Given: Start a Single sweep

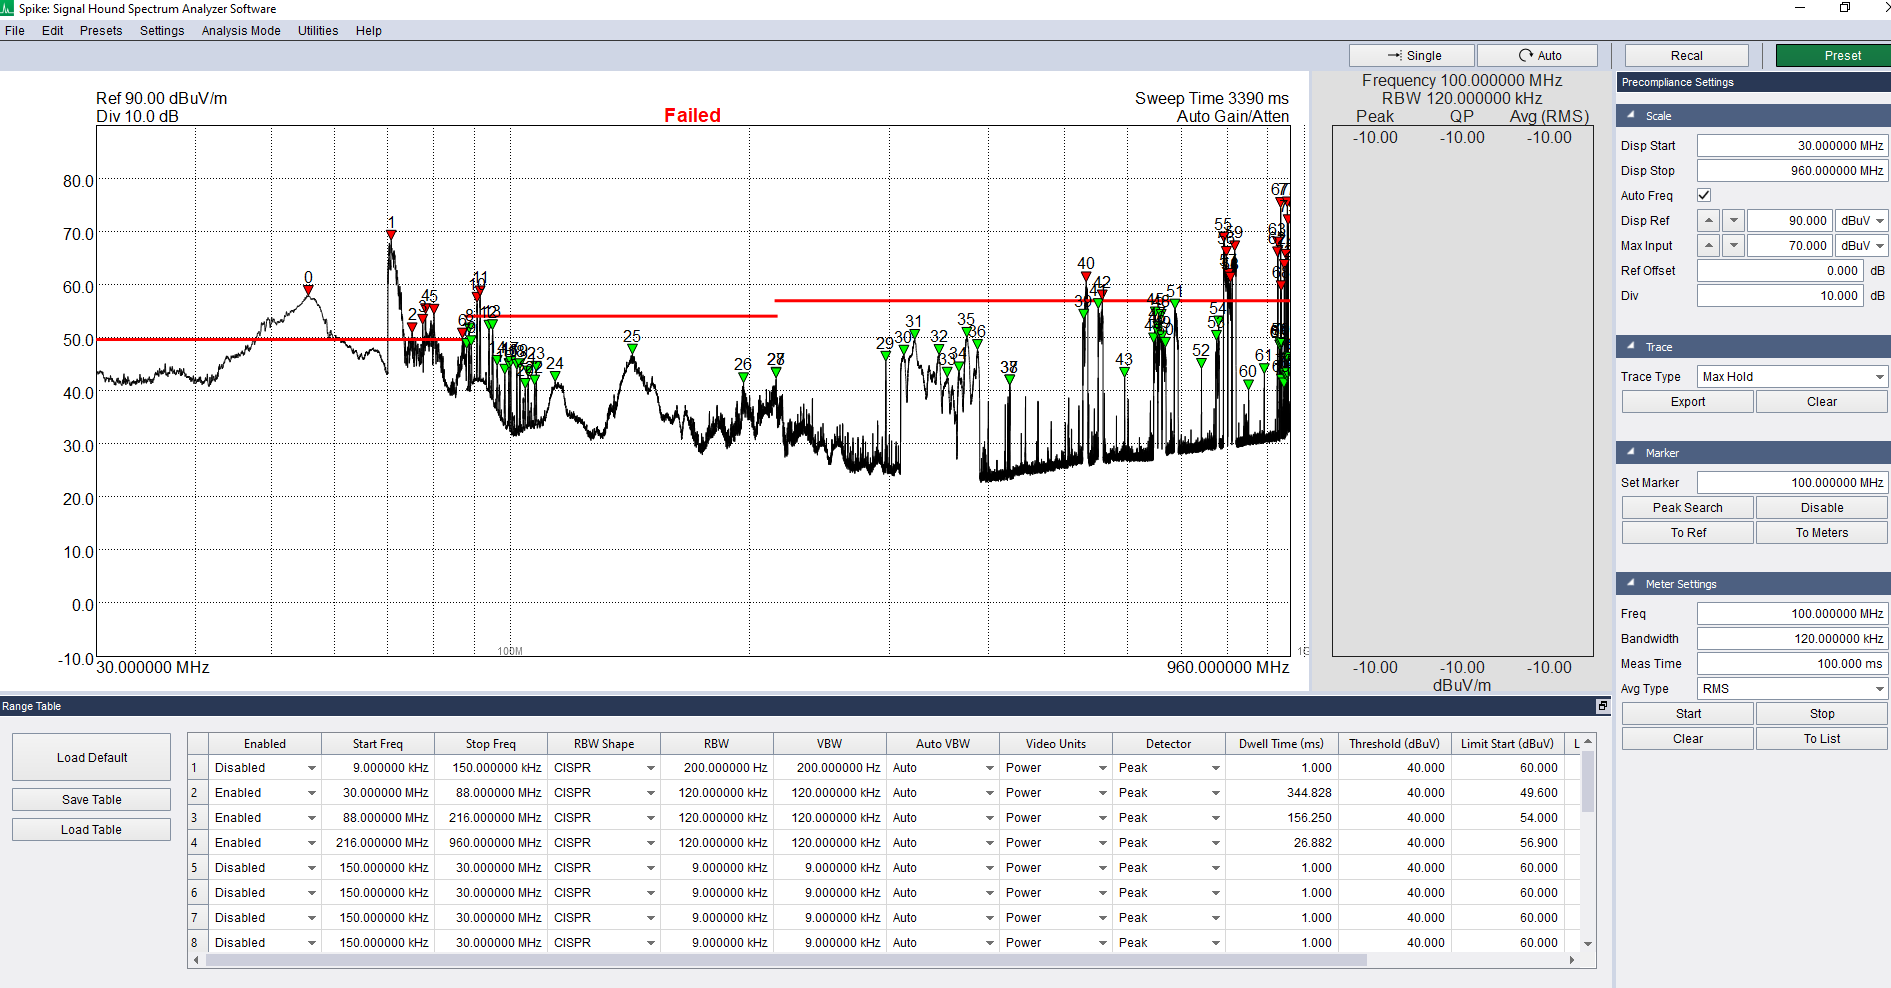Looking at the screenshot, I should 1411,56.
